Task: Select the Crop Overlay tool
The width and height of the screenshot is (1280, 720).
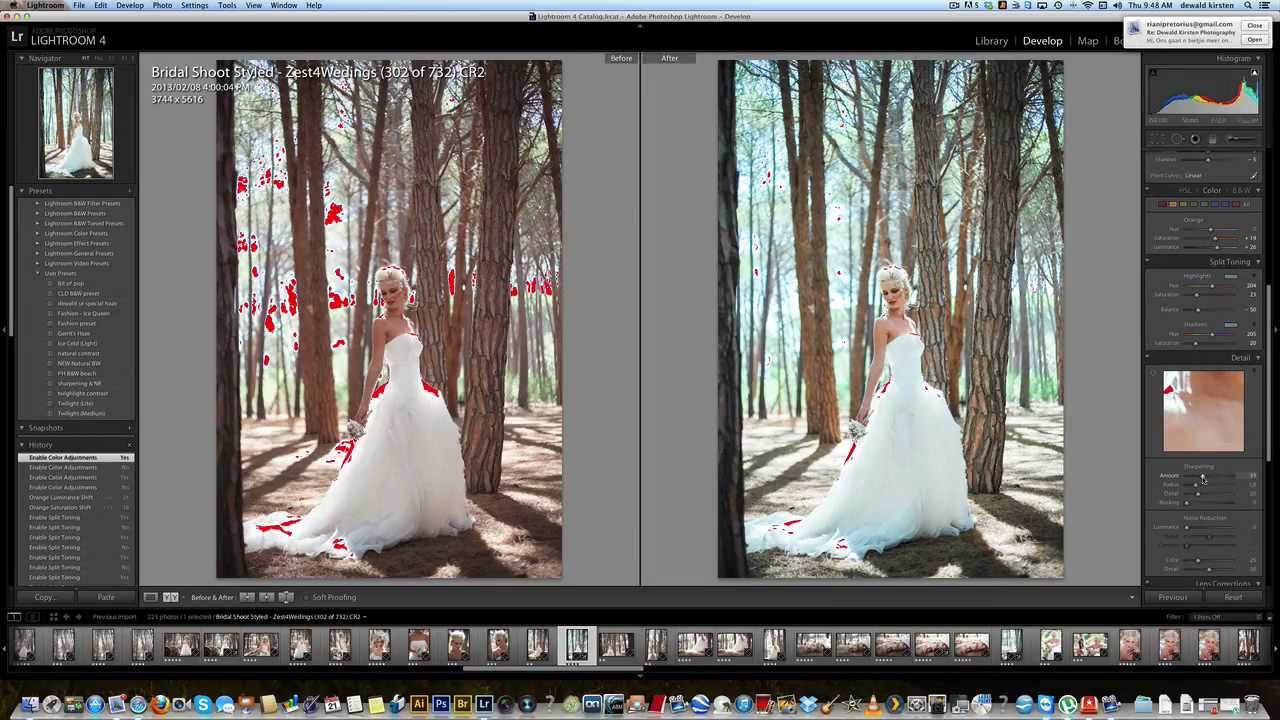Action: pos(1158,139)
